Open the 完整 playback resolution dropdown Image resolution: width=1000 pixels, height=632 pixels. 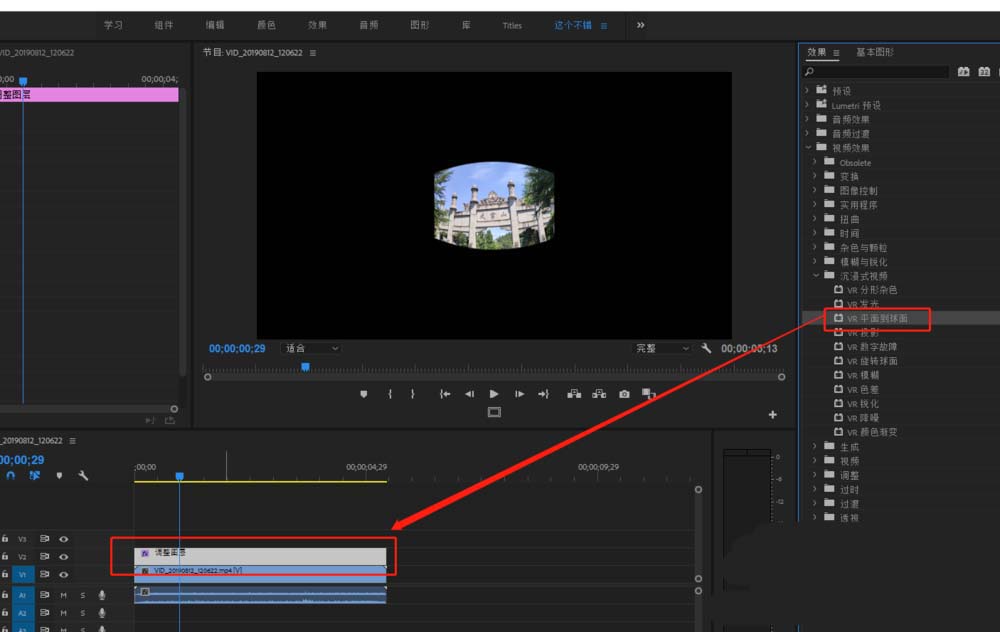coord(662,348)
